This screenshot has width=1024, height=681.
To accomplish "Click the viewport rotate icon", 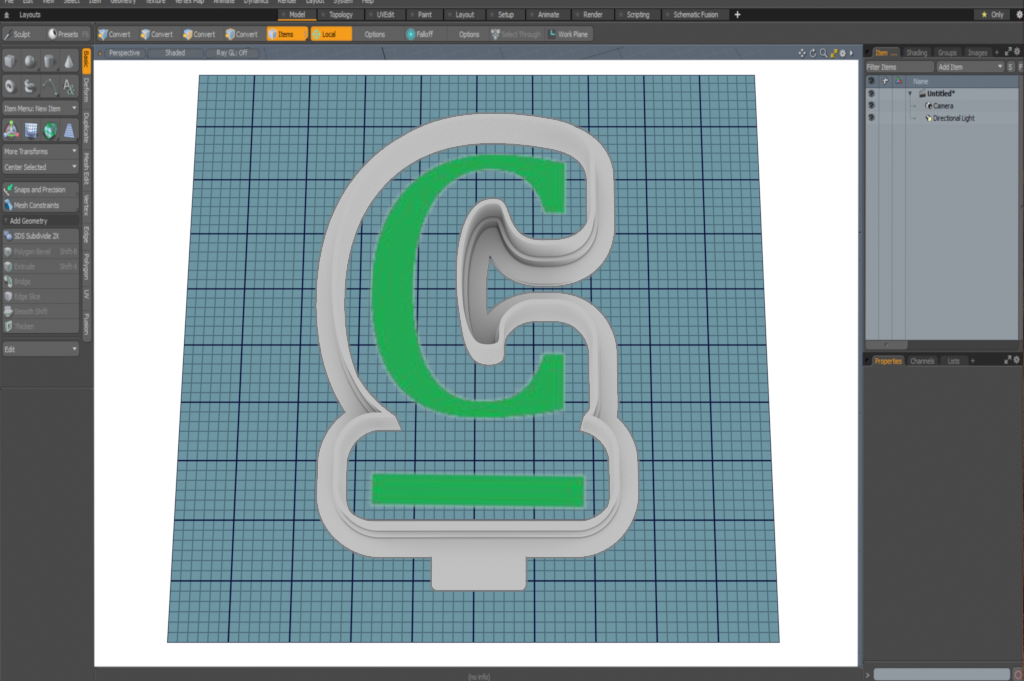I will 813,53.
